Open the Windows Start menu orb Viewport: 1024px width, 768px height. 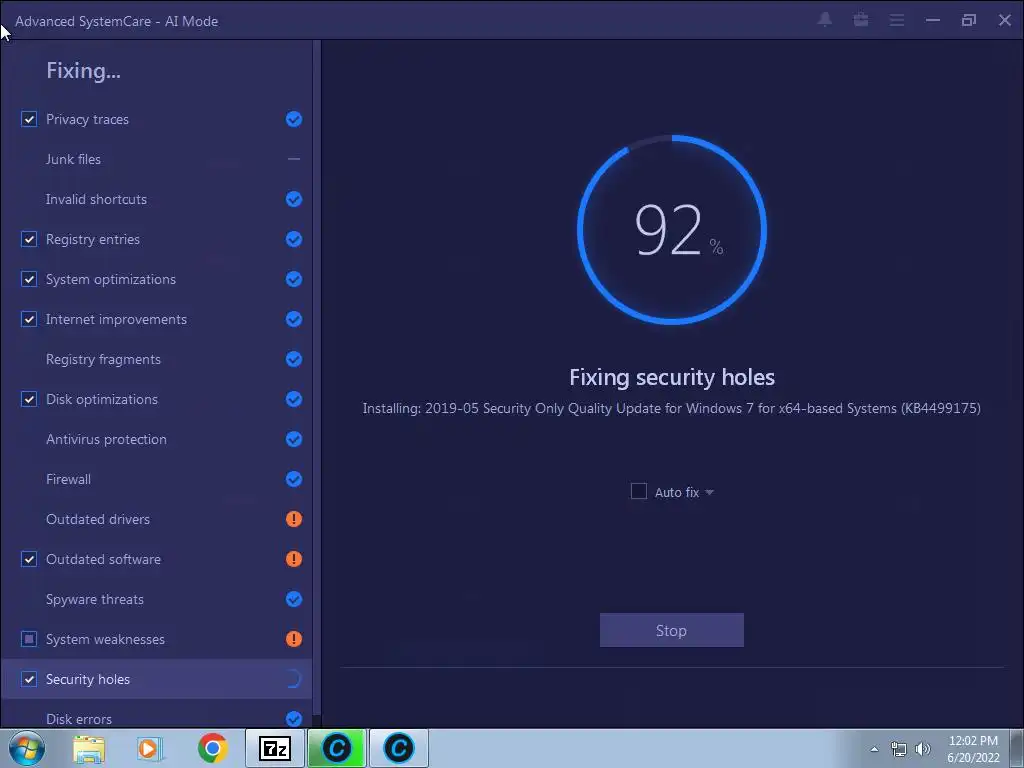click(x=26, y=748)
